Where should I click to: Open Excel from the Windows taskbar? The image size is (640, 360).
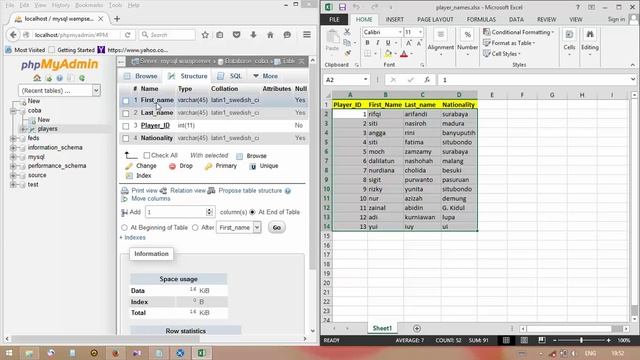[202, 353]
